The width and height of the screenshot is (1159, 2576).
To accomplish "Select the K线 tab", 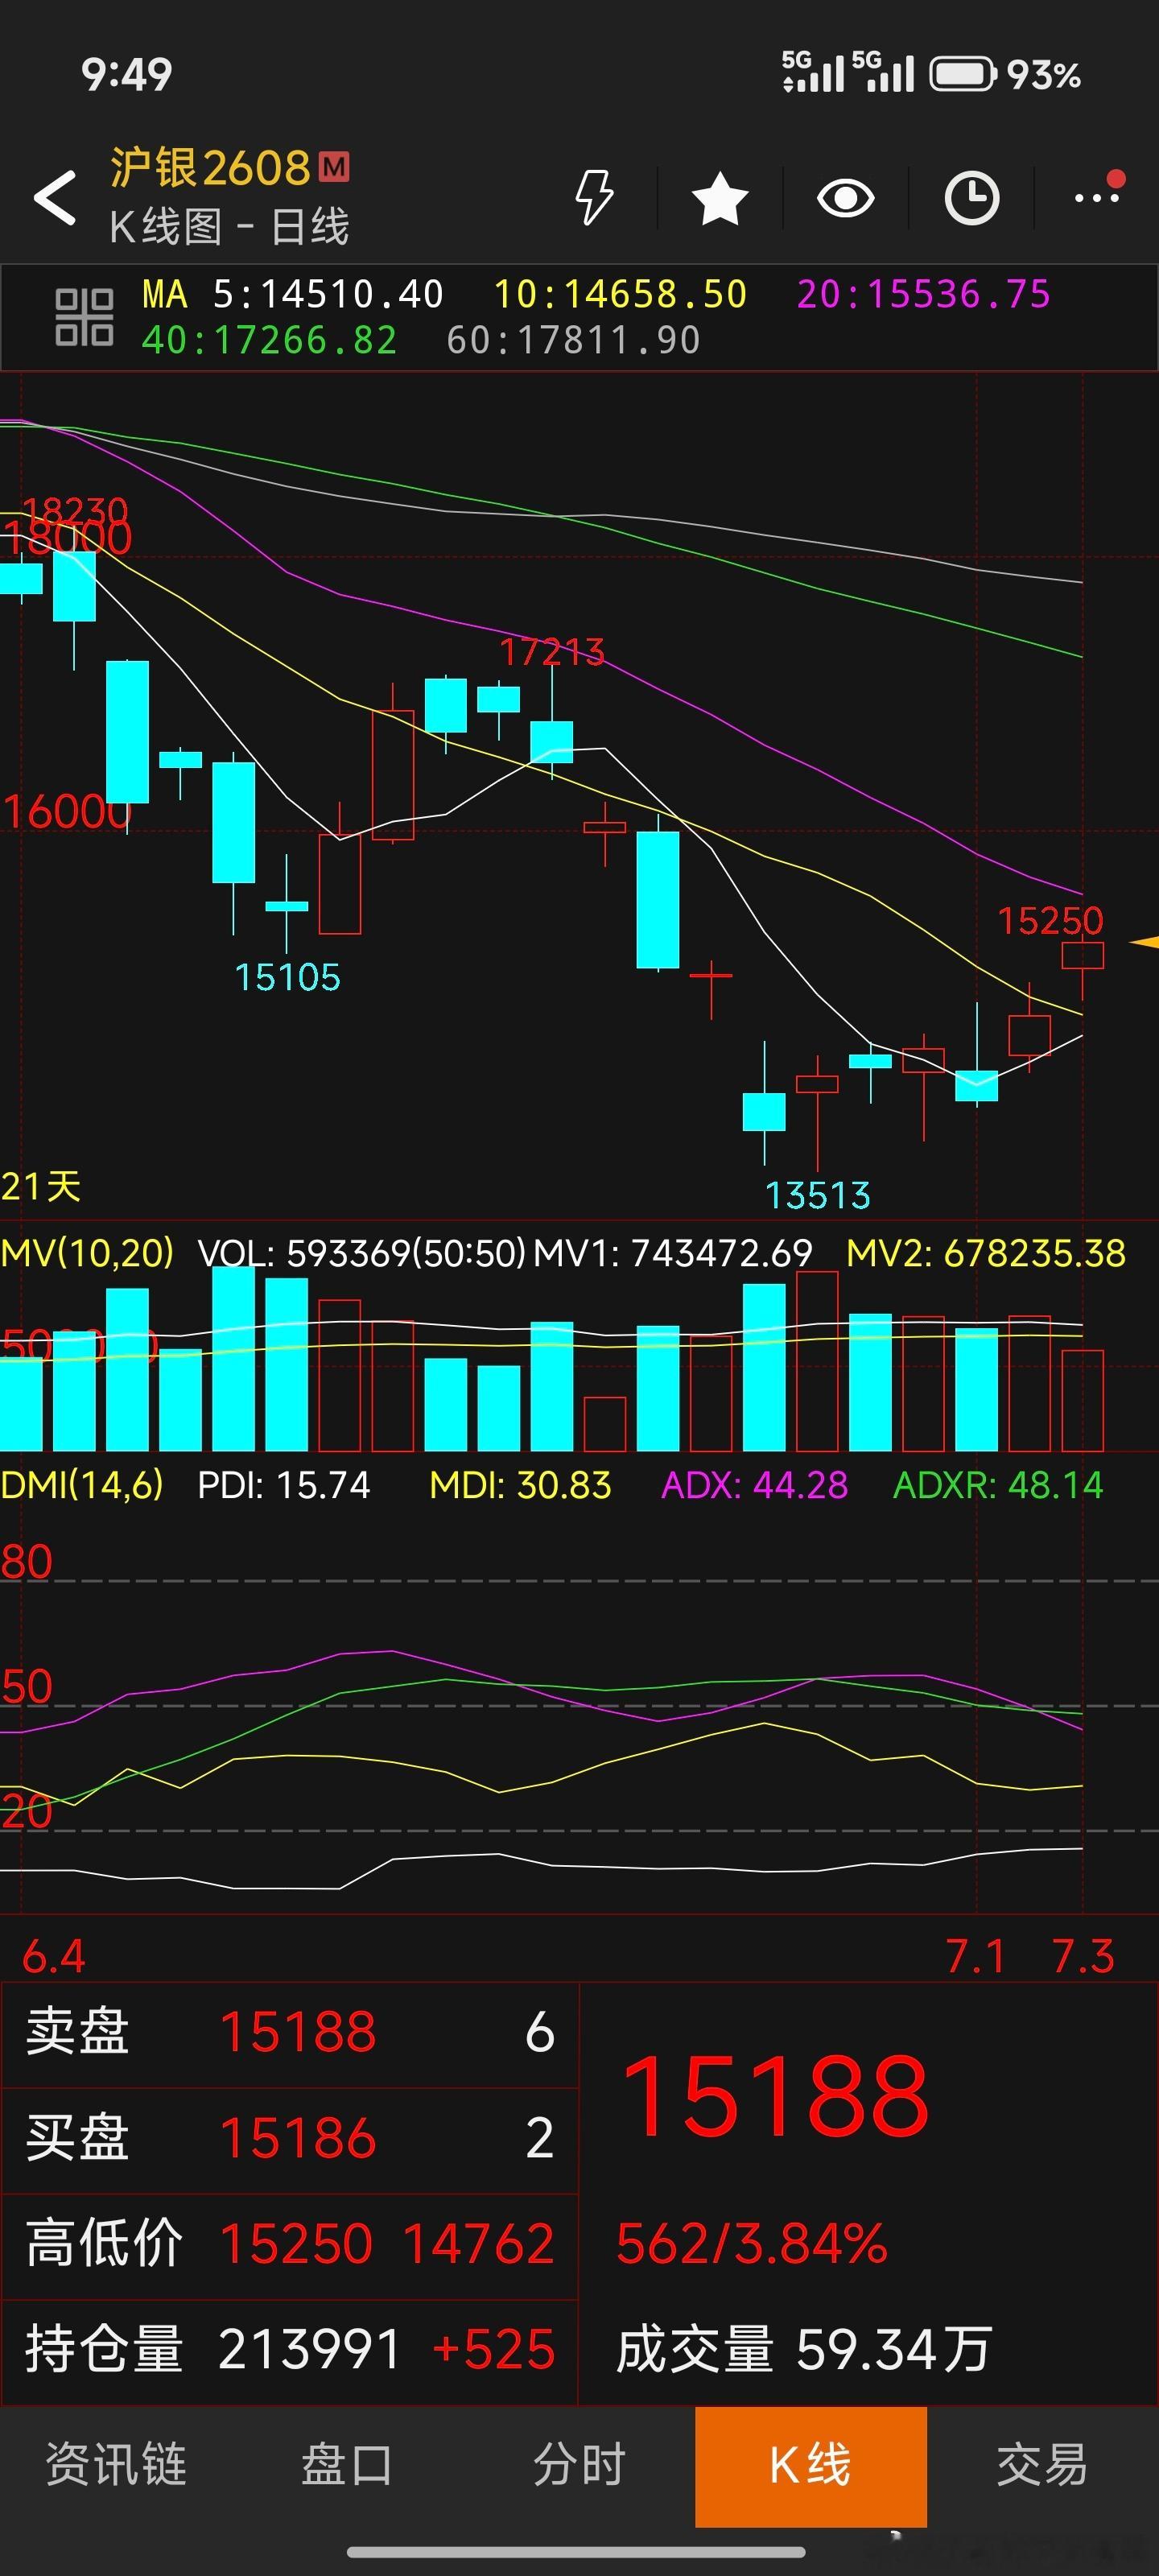I will pos(811,2466).
